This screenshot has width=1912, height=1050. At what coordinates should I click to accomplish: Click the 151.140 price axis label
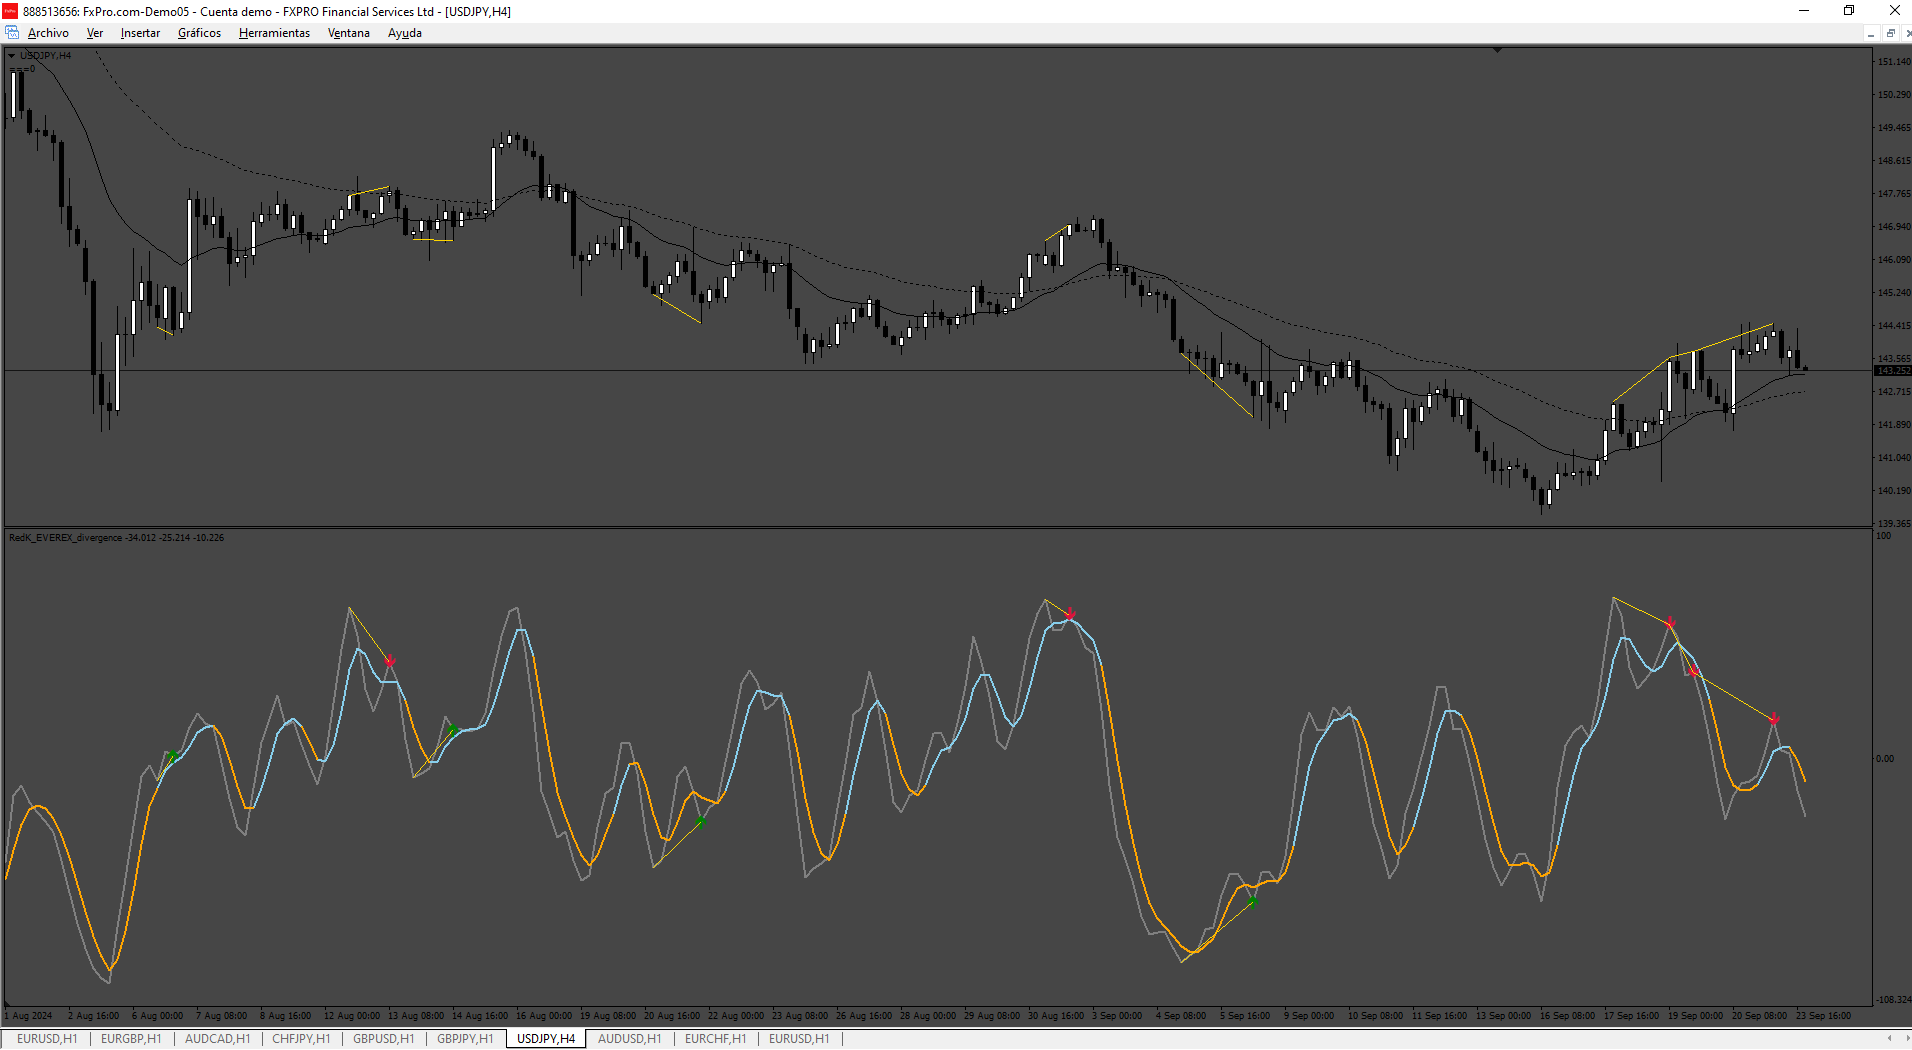click(1893, 62)
